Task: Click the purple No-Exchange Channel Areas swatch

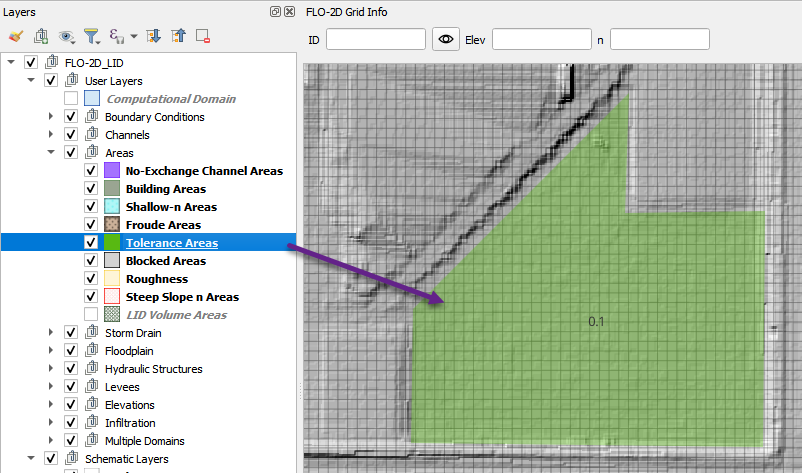Action: click(112, 171)
